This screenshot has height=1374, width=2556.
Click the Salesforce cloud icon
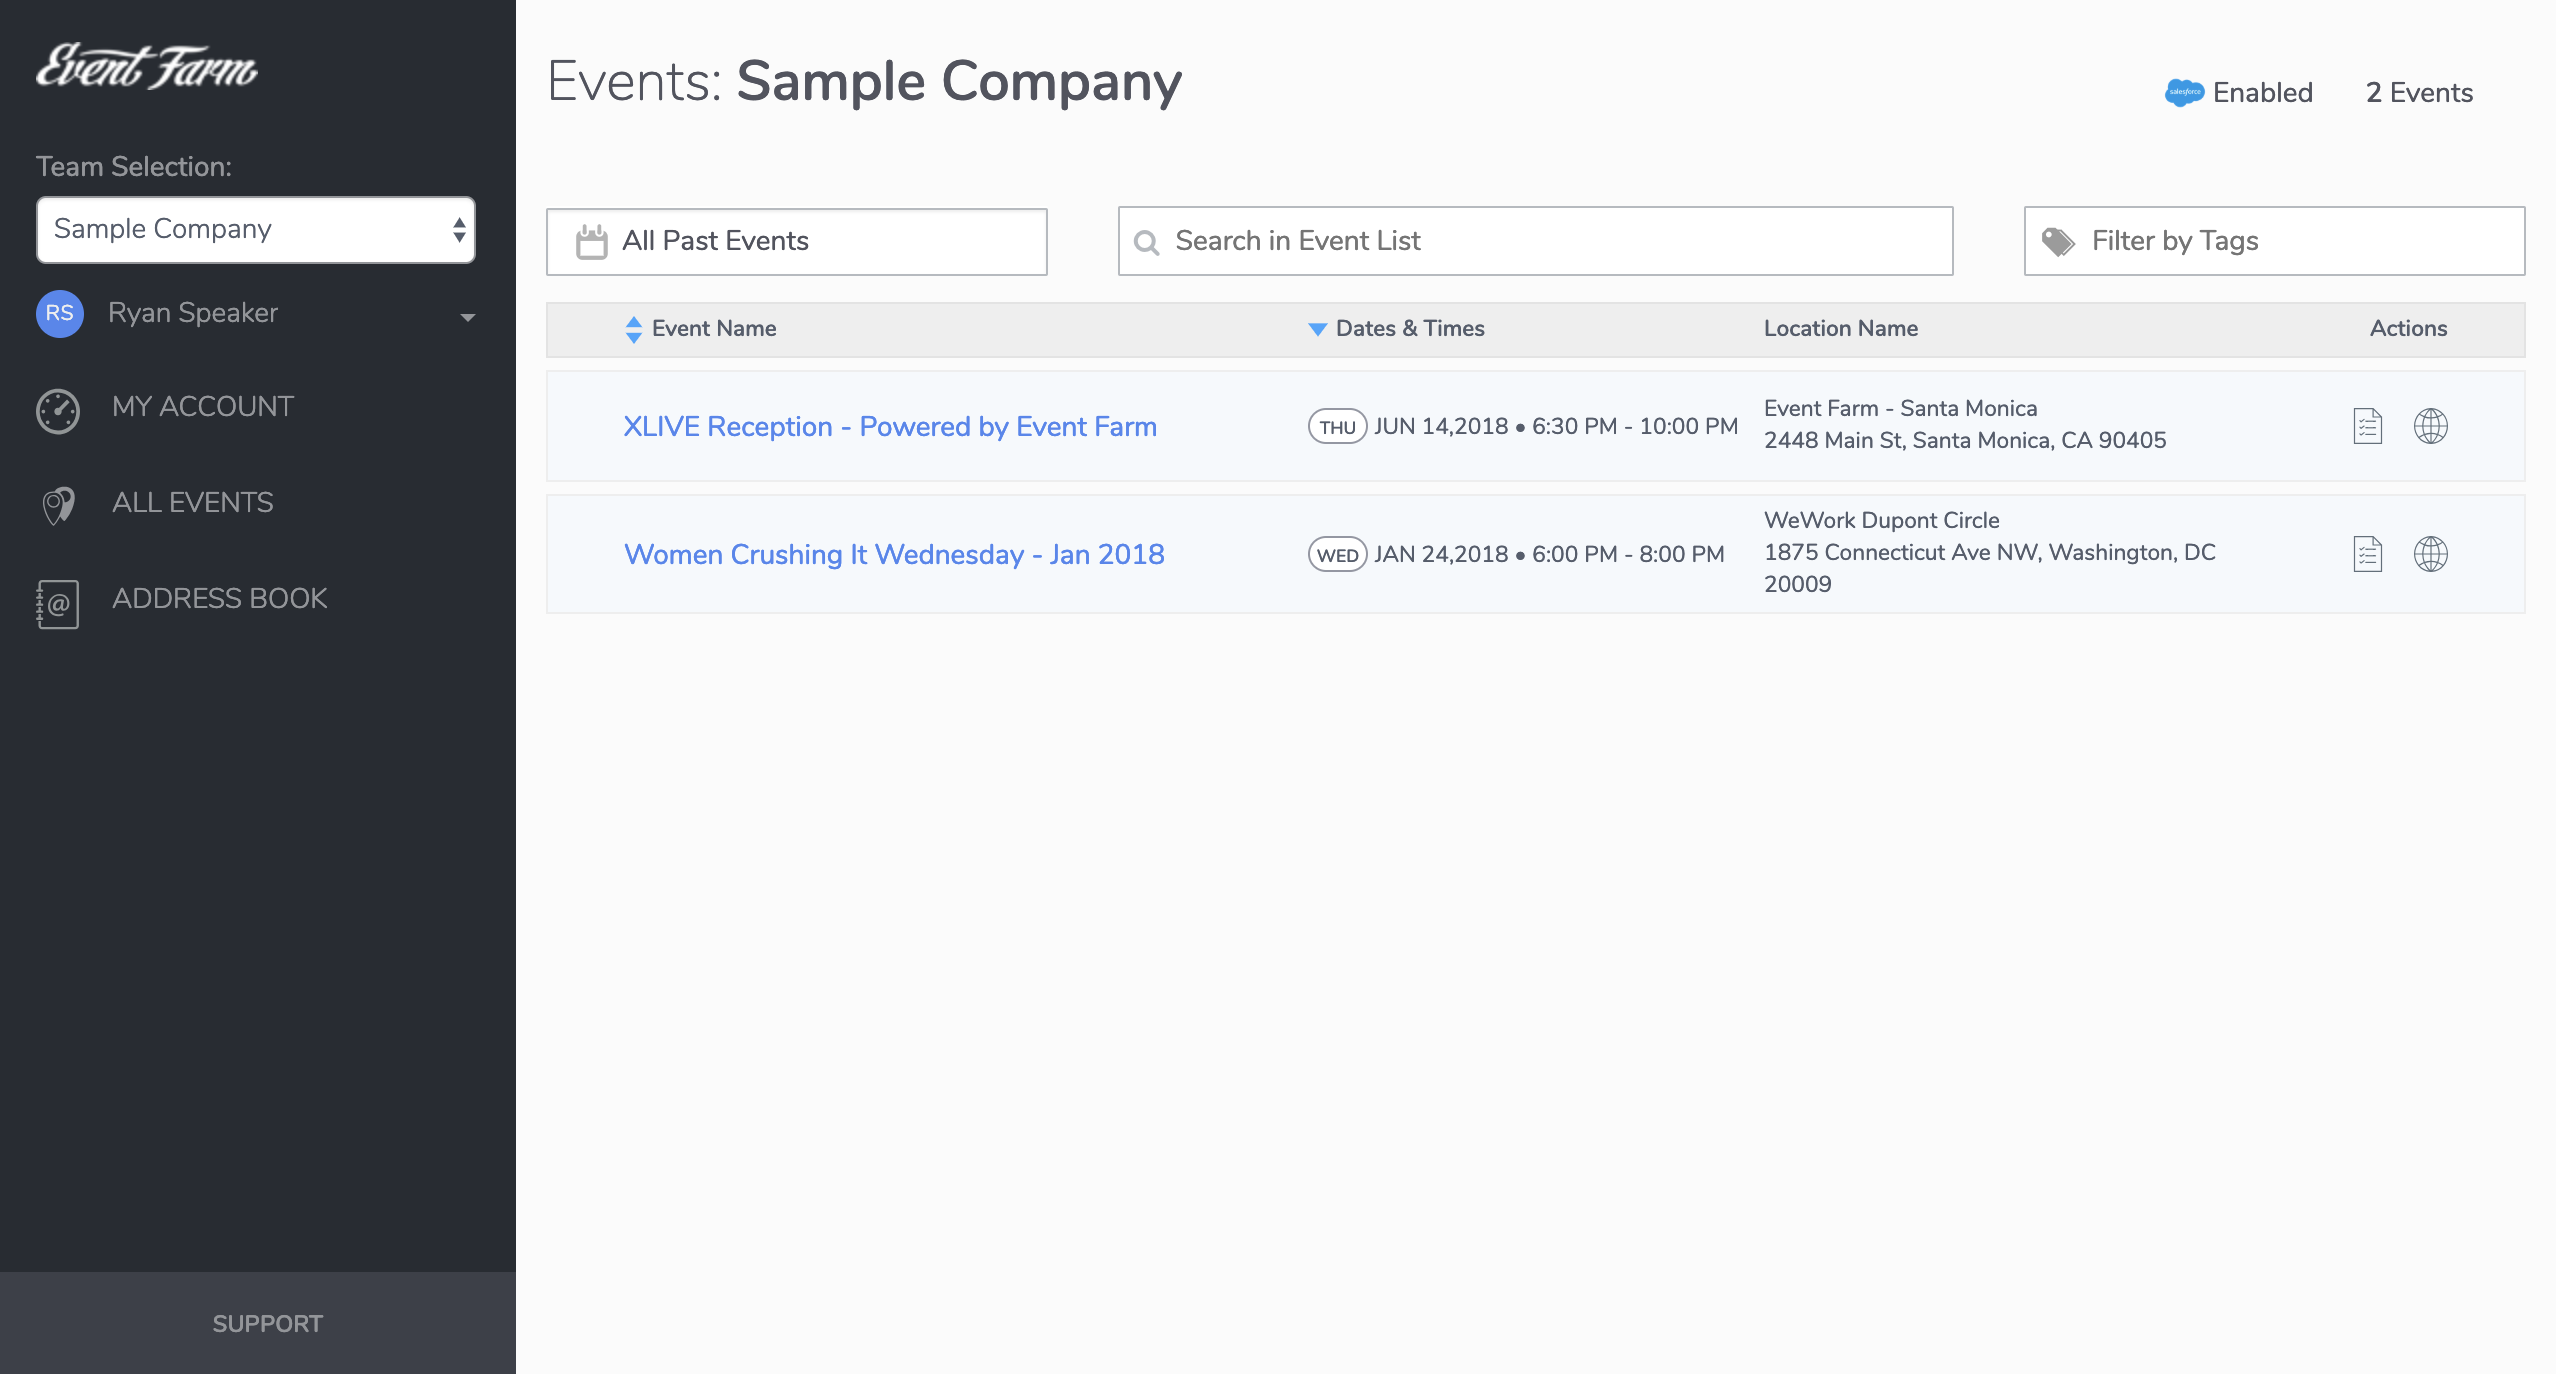point(2184,93)
